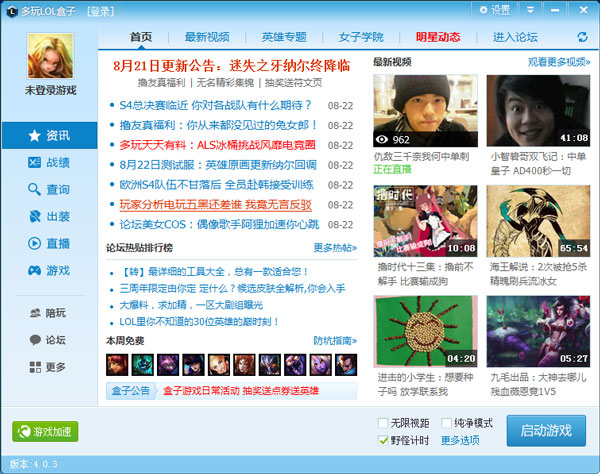The height and width of the screenshot is (474, 600).
Task: Open the S4总决赛临近 news item
Action: coord(215,105)
